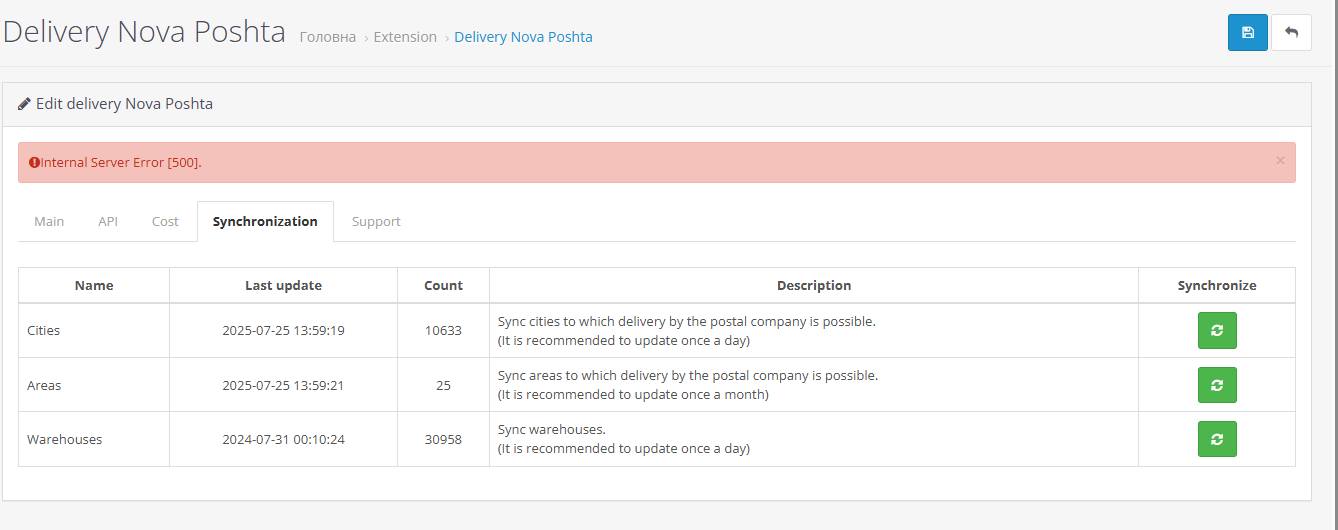The height and width of the screenshot is (530, 1338).
Task: Open the API tab
Action: click(108, 221)
